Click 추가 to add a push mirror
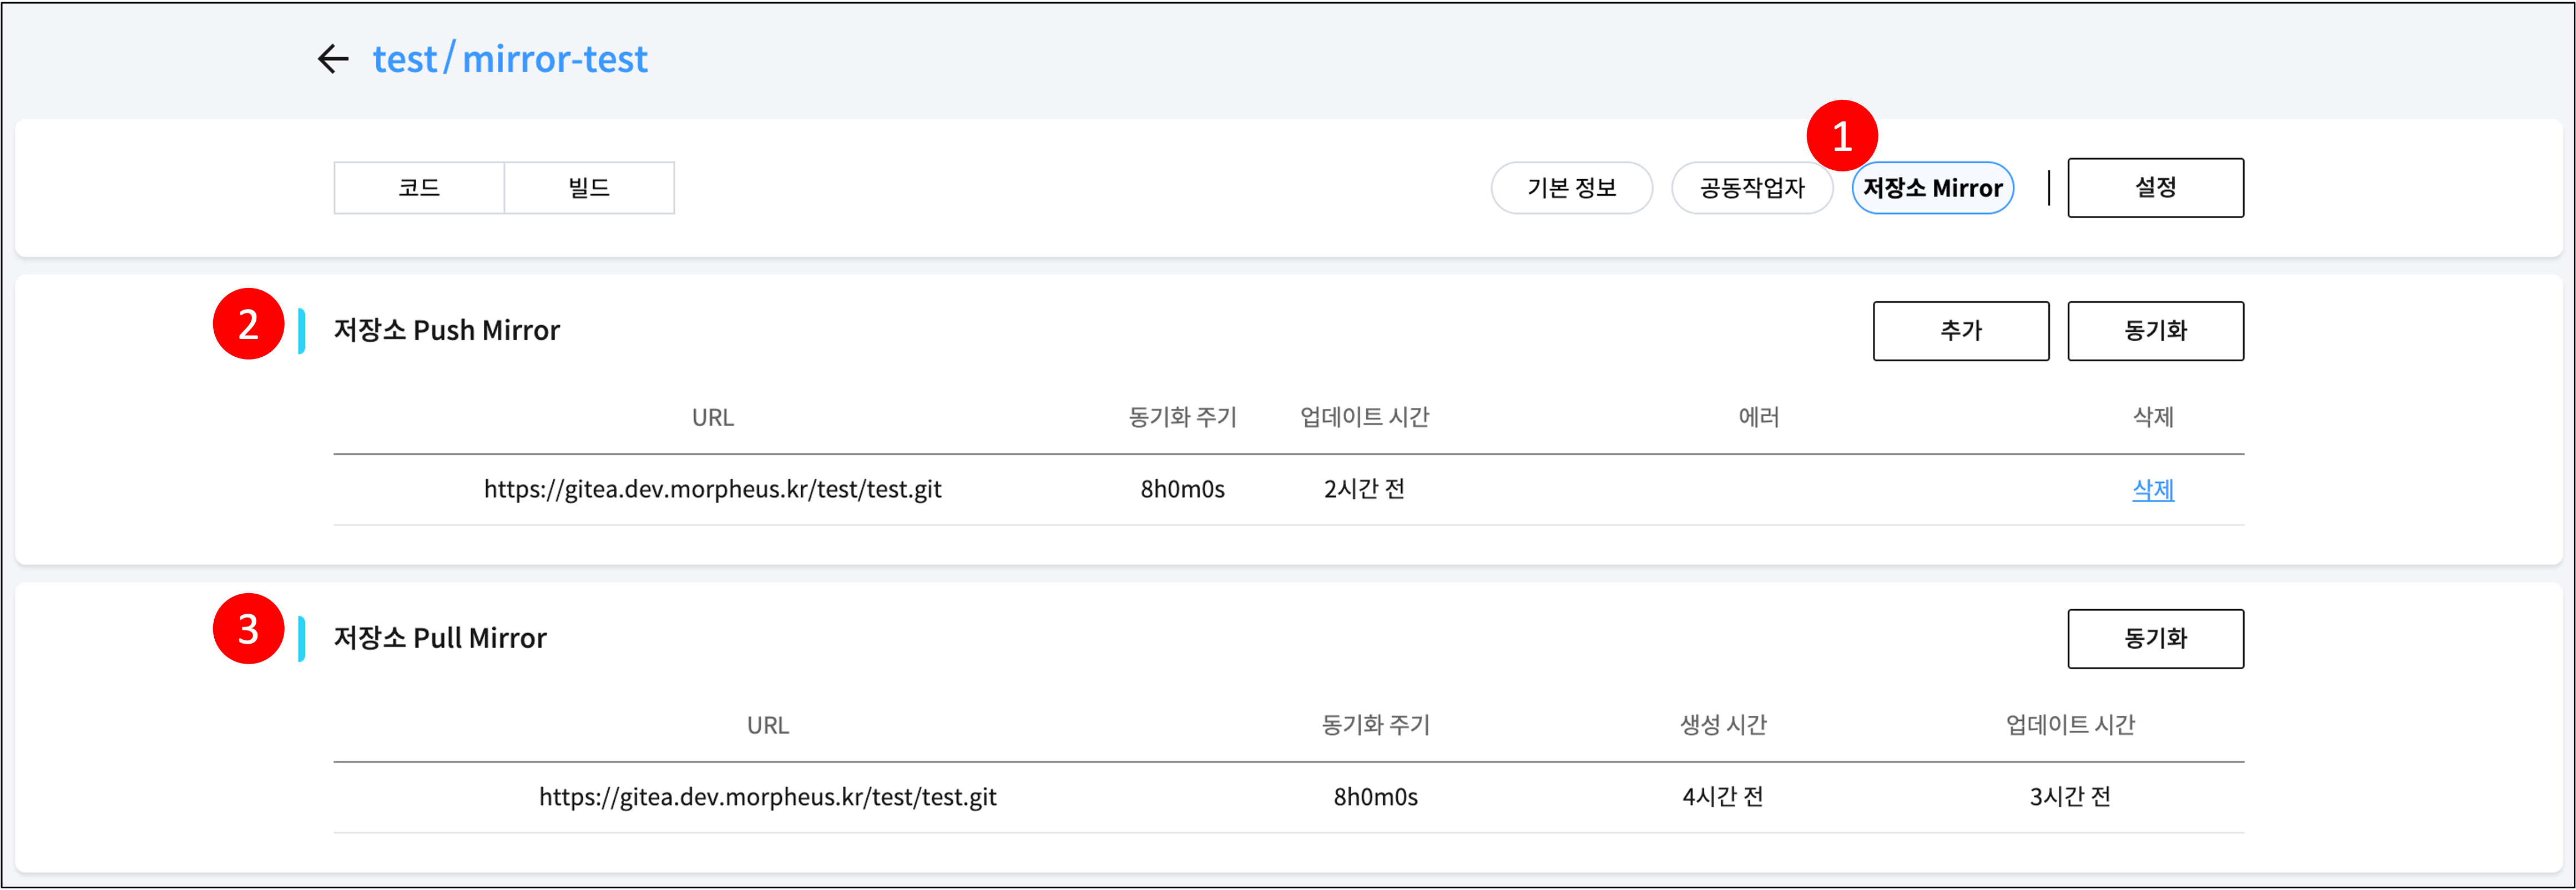The image size is (2576, 890). (1960, 331)
